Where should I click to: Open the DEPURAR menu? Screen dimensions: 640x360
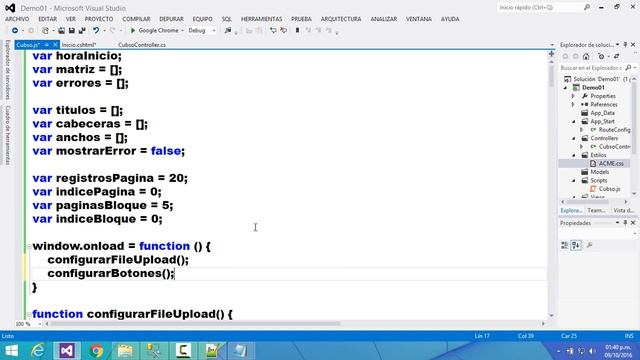pyautogui.click(x=171, y=19)
